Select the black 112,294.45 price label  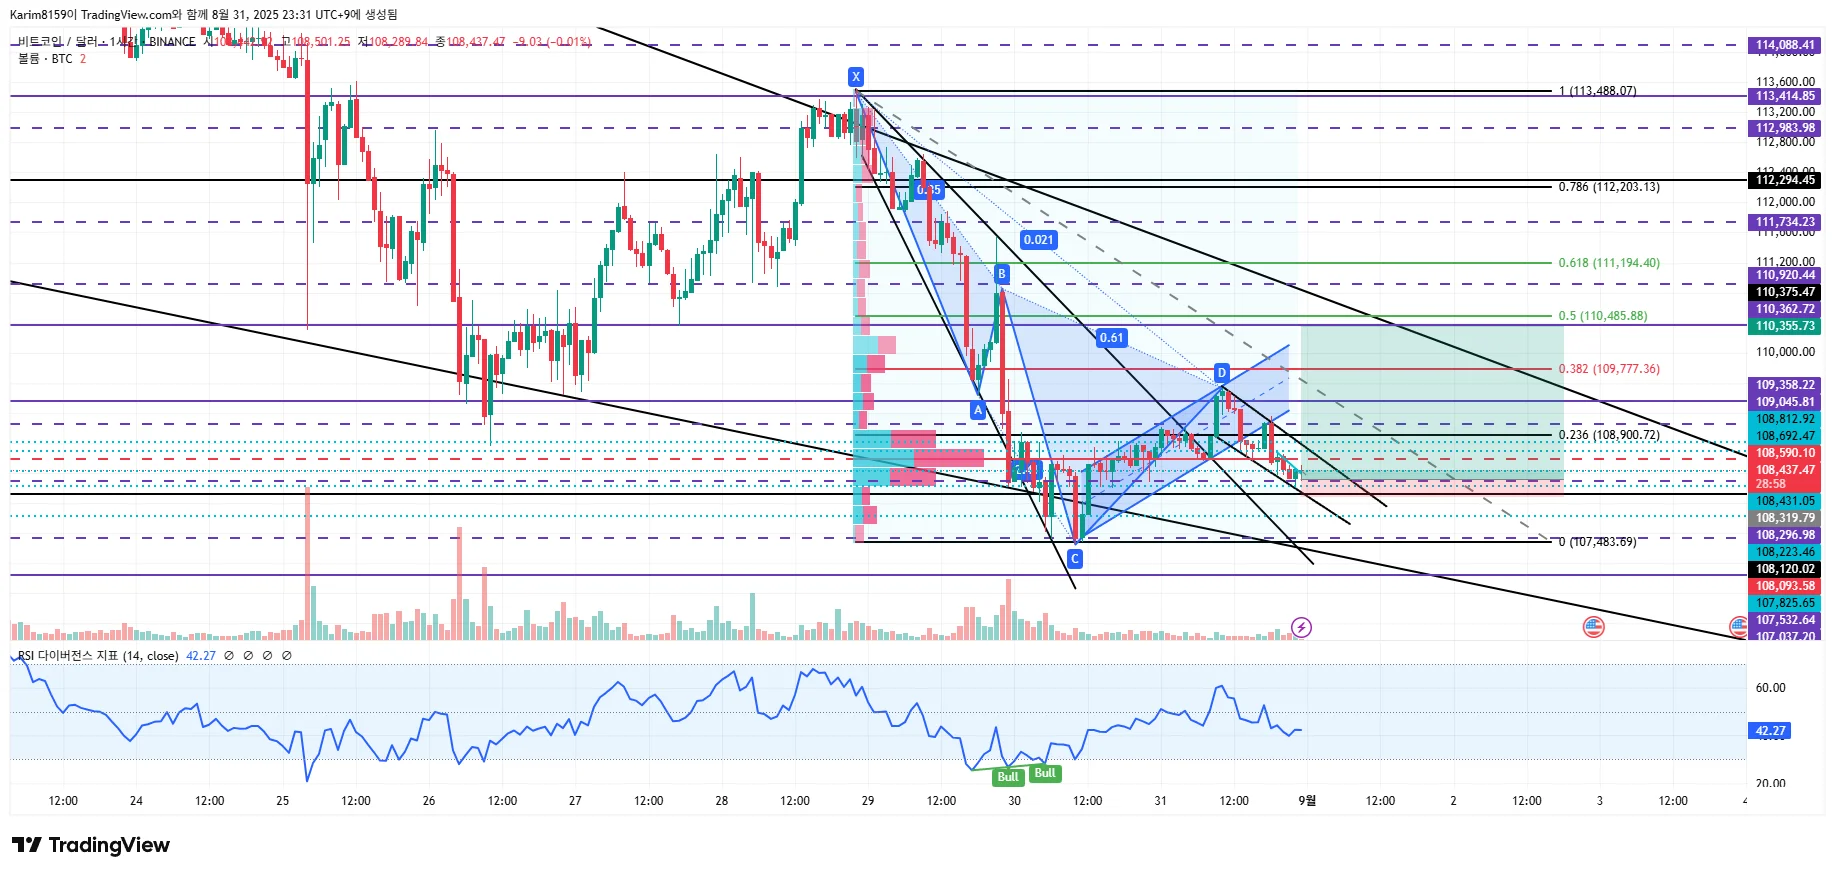(1785, 180)
